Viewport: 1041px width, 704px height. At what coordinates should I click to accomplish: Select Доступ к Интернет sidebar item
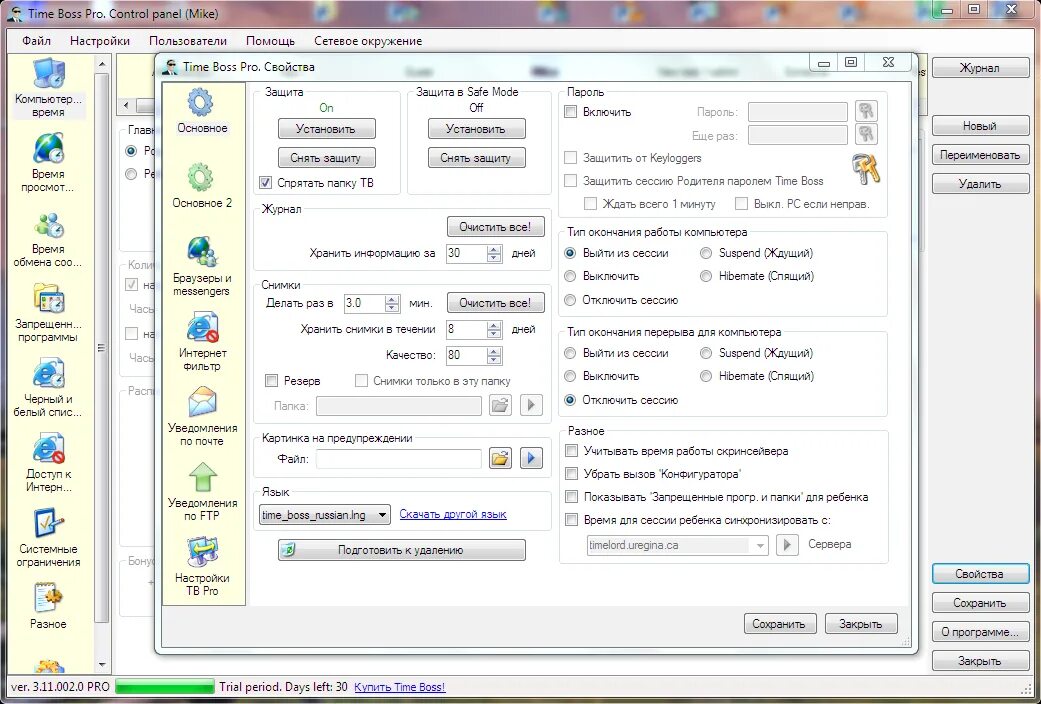48,463
